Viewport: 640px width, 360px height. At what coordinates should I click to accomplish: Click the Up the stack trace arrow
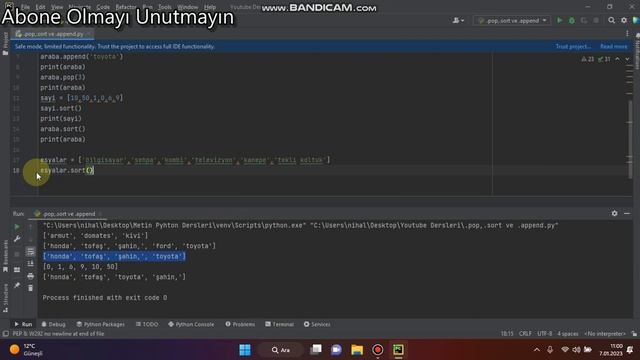click(x=31, y=227)
